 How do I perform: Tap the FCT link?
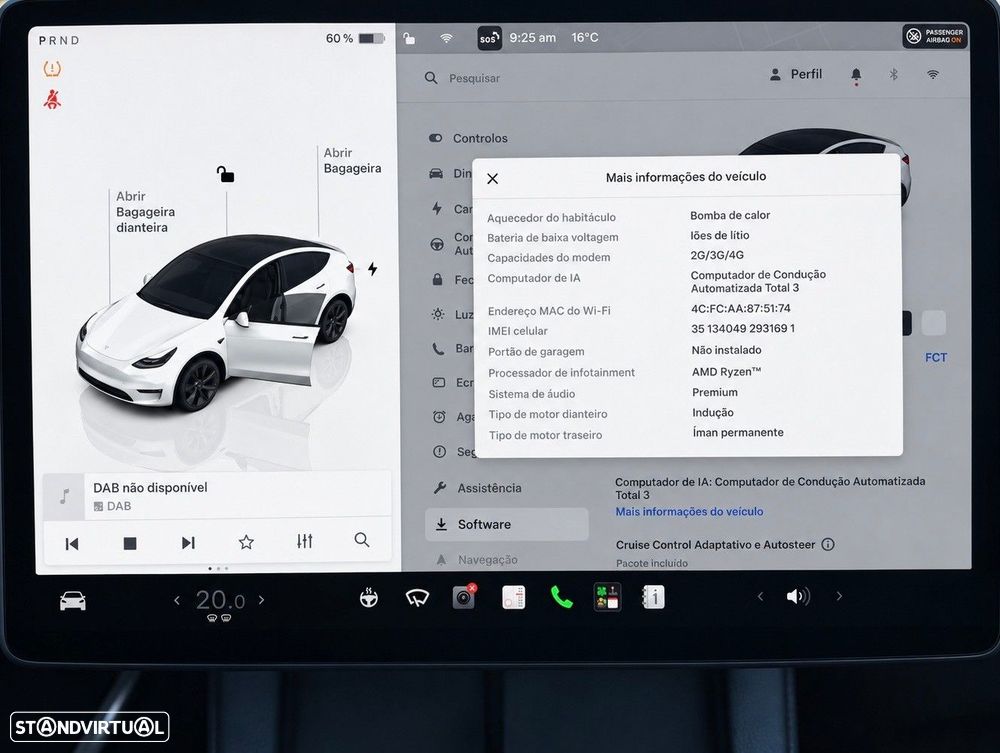pos(936,358)
